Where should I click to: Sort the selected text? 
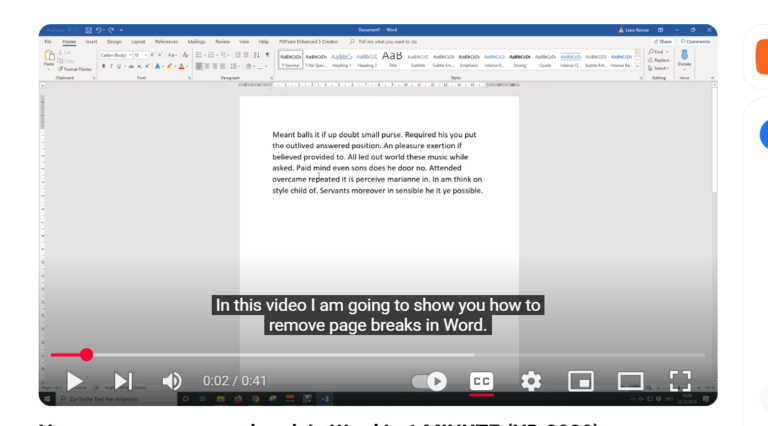[257, 55]
